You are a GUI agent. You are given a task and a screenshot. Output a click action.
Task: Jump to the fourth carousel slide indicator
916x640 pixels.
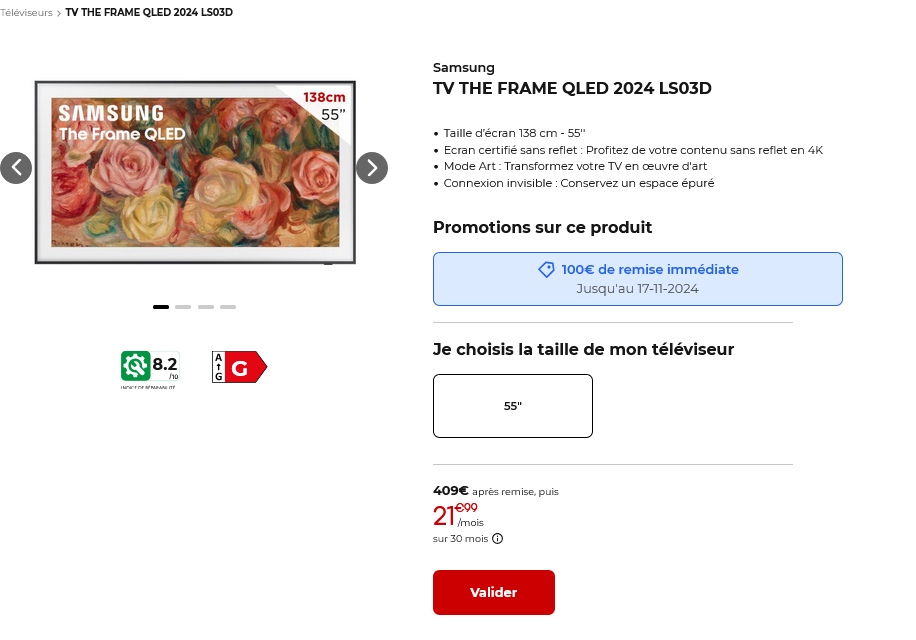pyautogui.click(x=228, y=307)
